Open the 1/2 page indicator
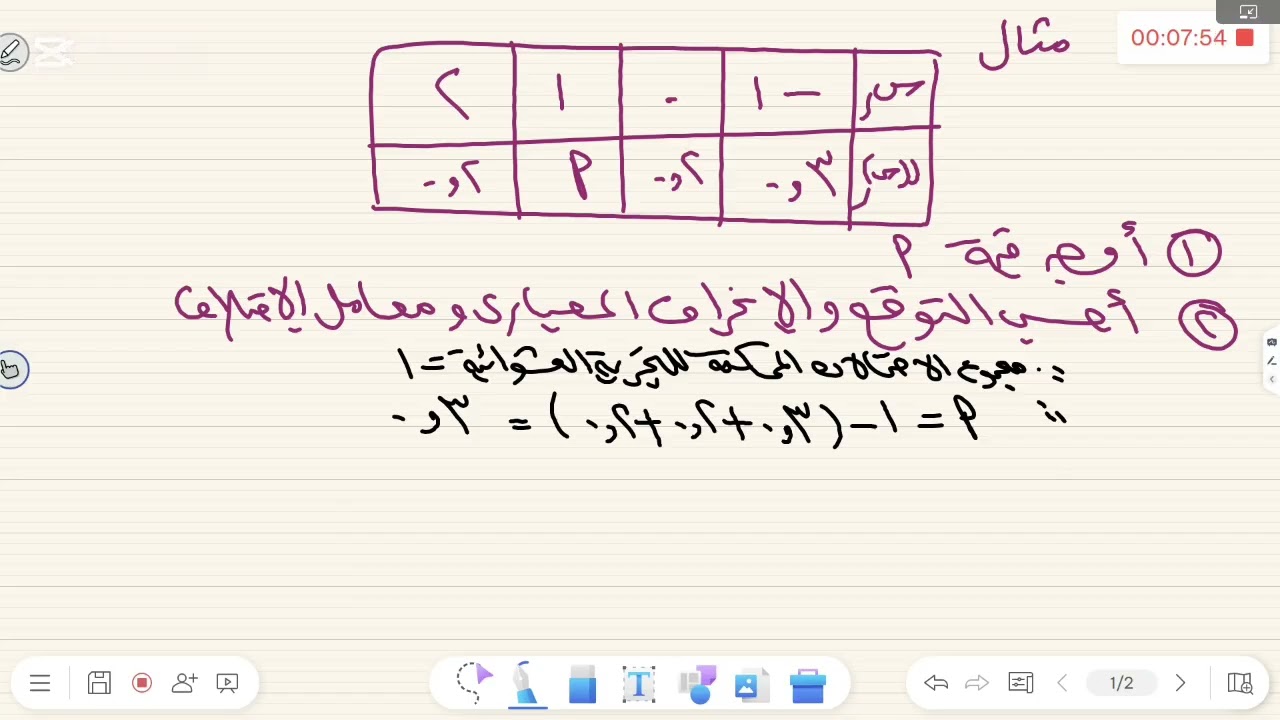 (1121, 683)
